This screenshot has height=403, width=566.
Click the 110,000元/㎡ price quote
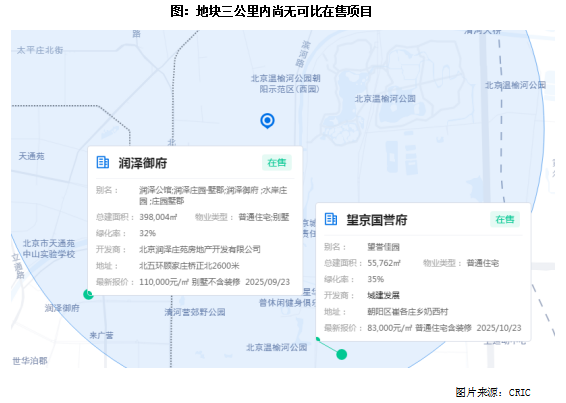point(164,282)
